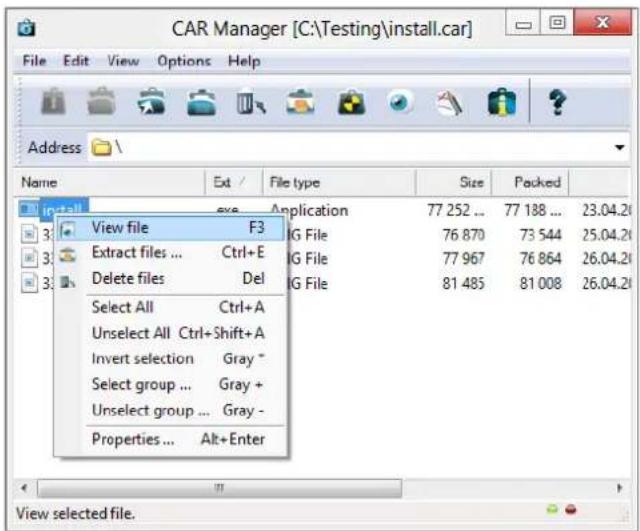Viewport: 640px width, 531px height.
Task: Close the CAR Manager window
Action: point(603,22)
